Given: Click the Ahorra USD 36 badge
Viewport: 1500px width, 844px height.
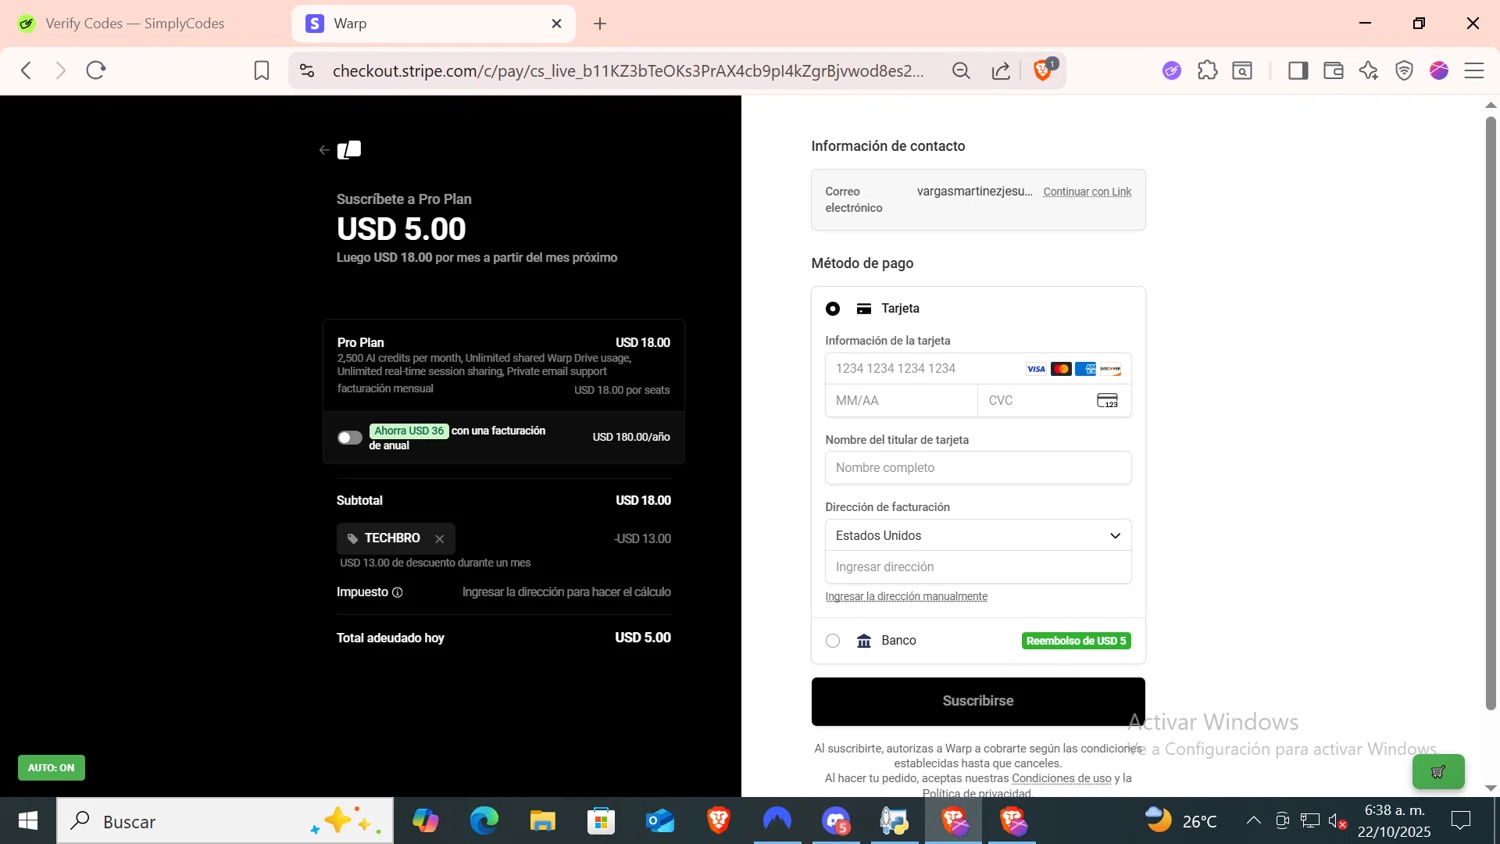Looking at the screenshot, I should click(409, 431).
